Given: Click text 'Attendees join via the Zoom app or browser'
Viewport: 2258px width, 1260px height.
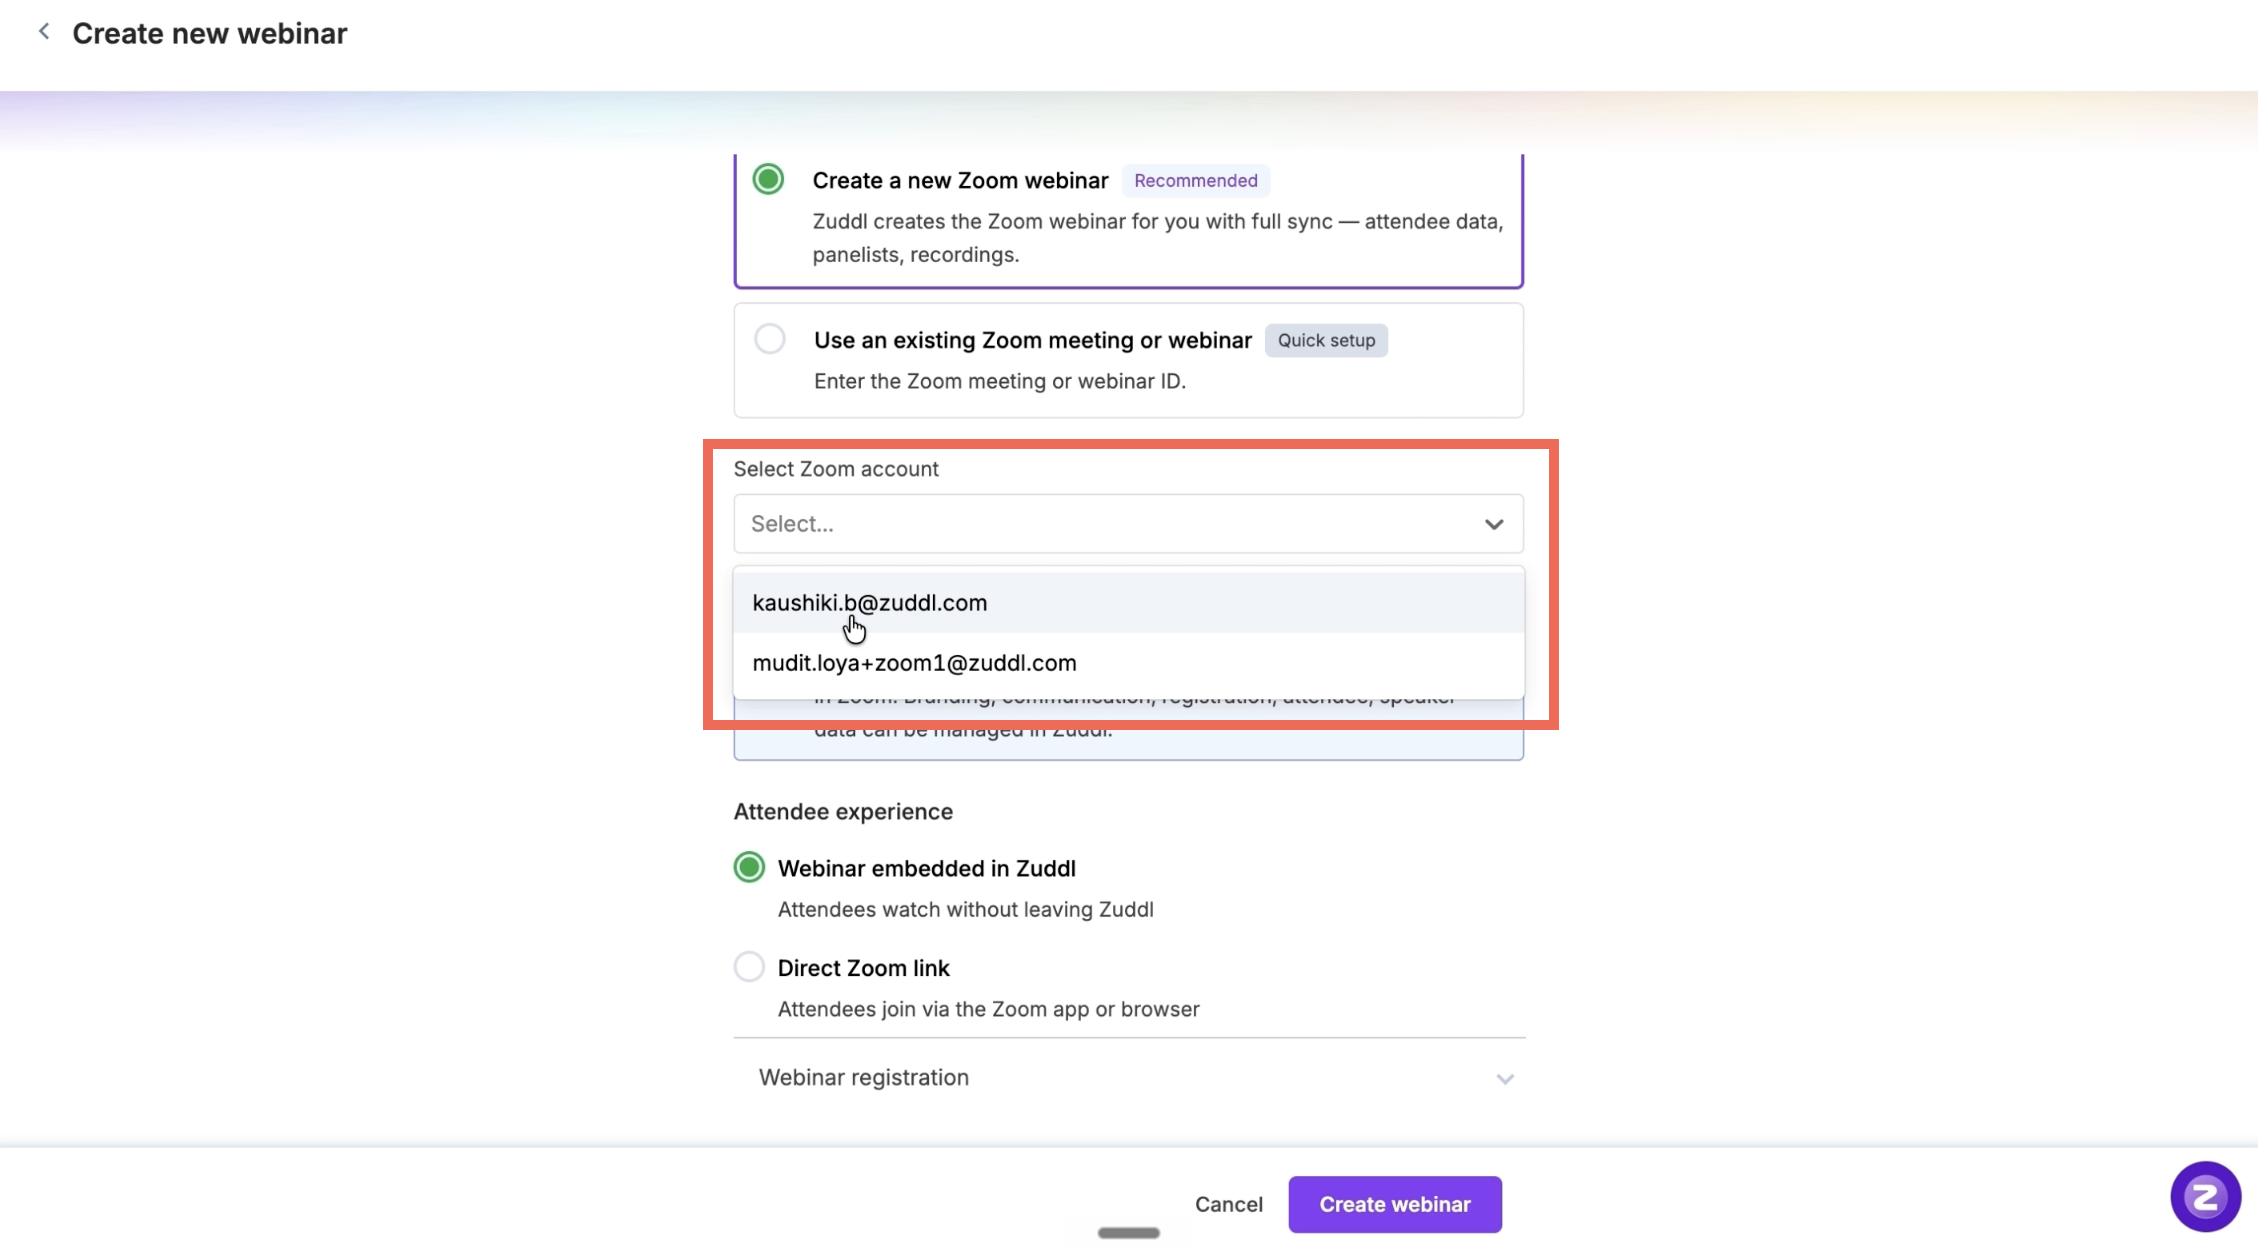Looking at the screenshot, I should 989,1009.
